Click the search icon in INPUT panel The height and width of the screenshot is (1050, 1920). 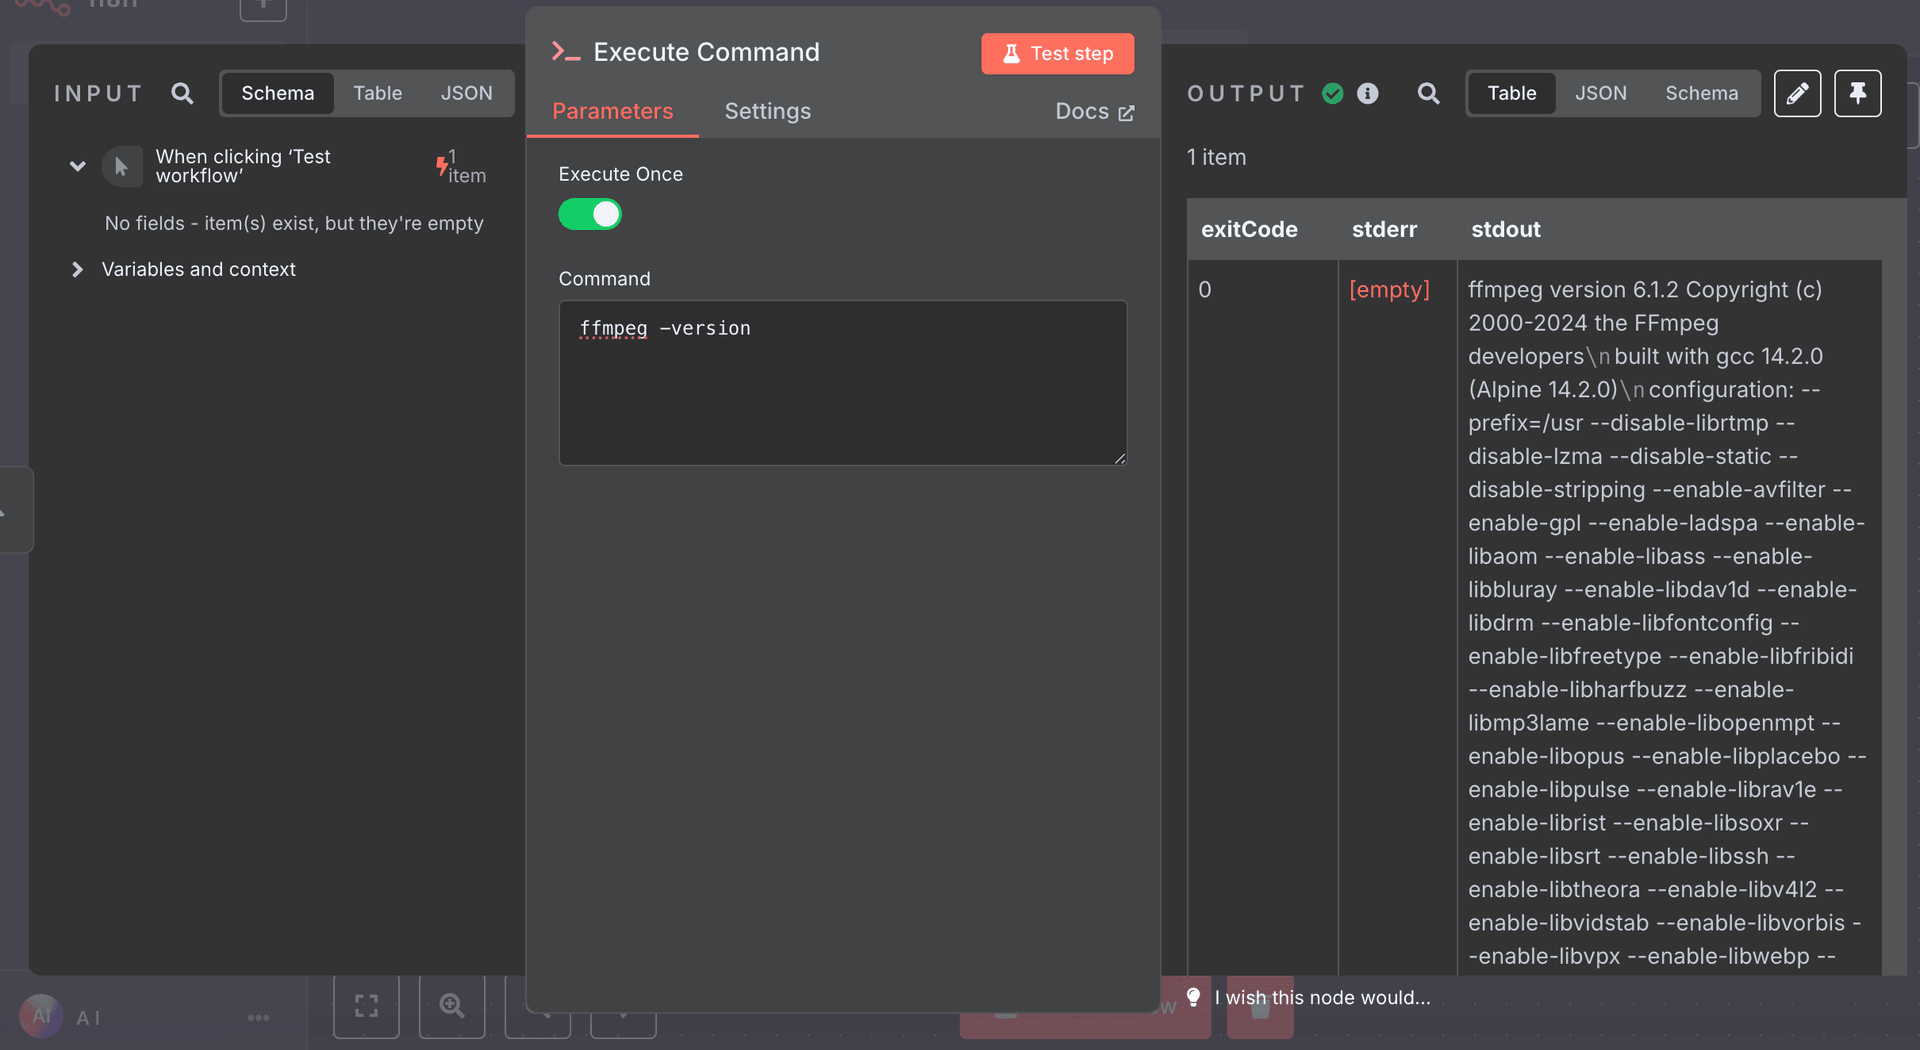point(182,94)
